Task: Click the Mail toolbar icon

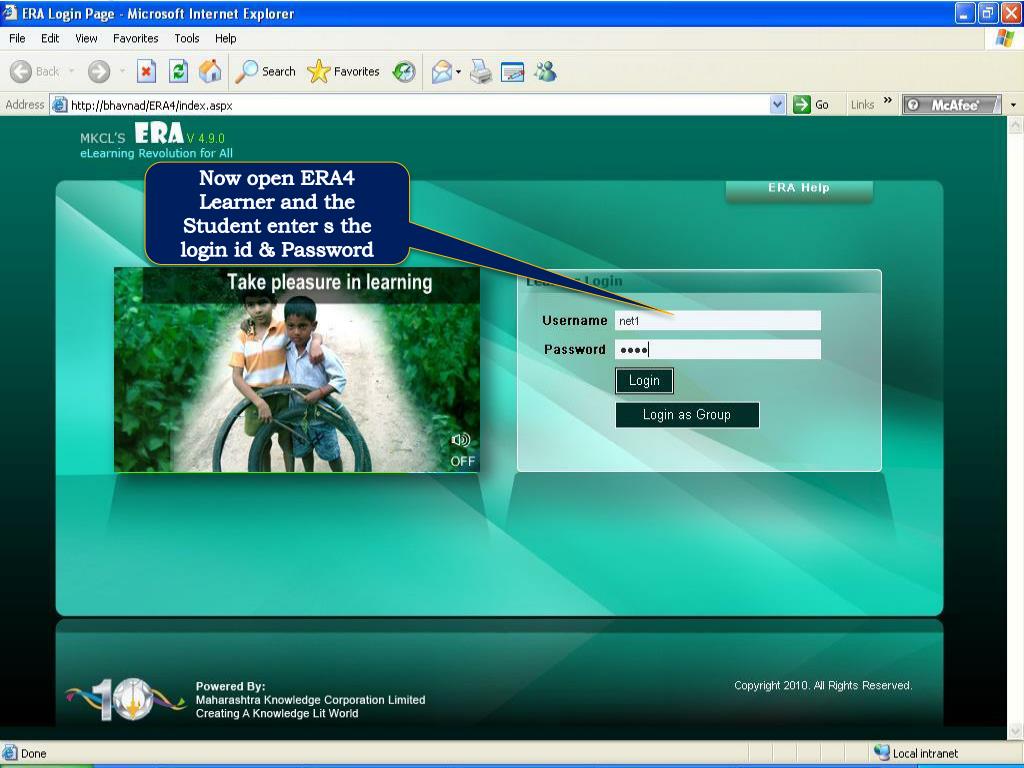Action: (441, 71)
